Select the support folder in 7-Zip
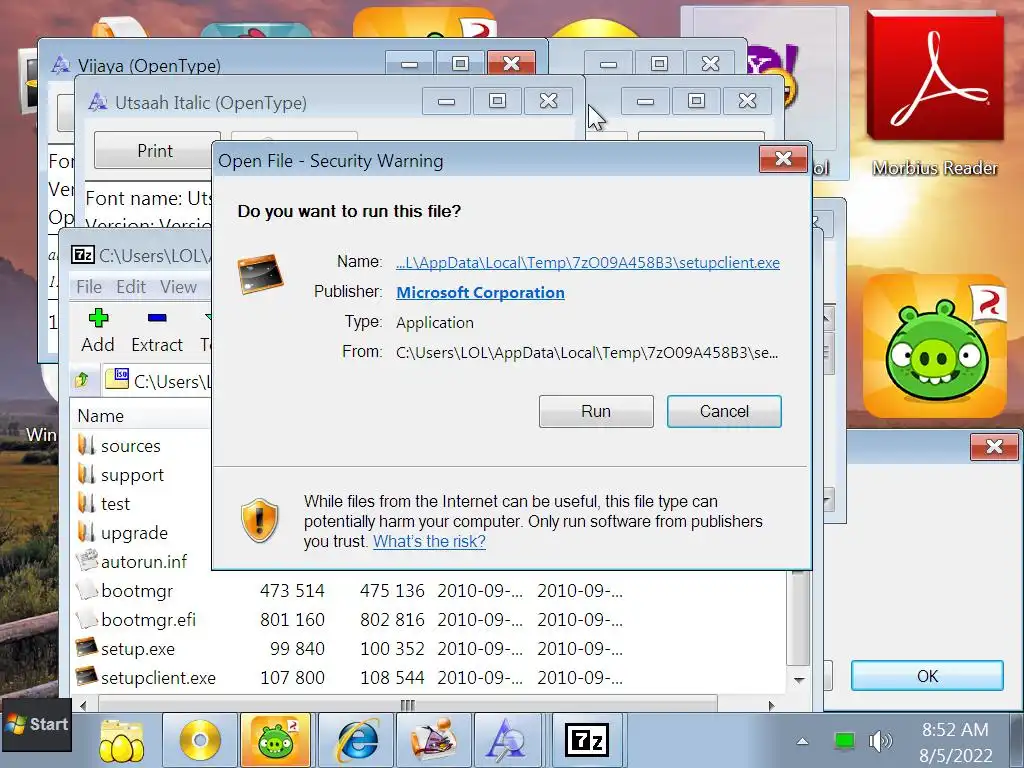The height and width of the screenshot is (768, 1024). coord(132,475)
